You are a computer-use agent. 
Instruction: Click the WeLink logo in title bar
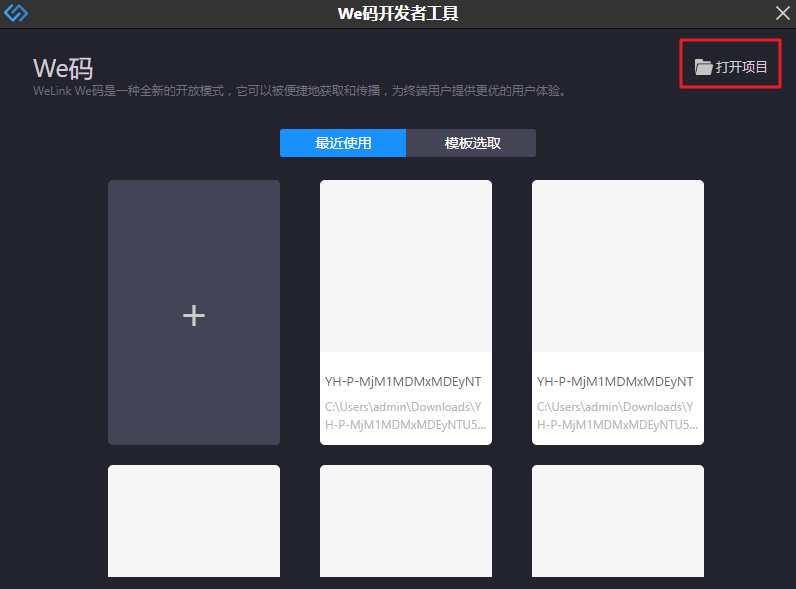[17, 13]
